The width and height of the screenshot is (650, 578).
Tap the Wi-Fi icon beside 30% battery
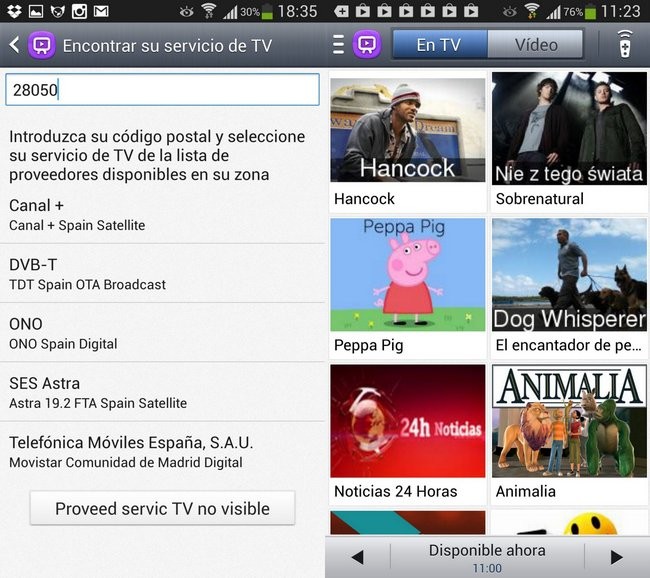pos(209,11)
